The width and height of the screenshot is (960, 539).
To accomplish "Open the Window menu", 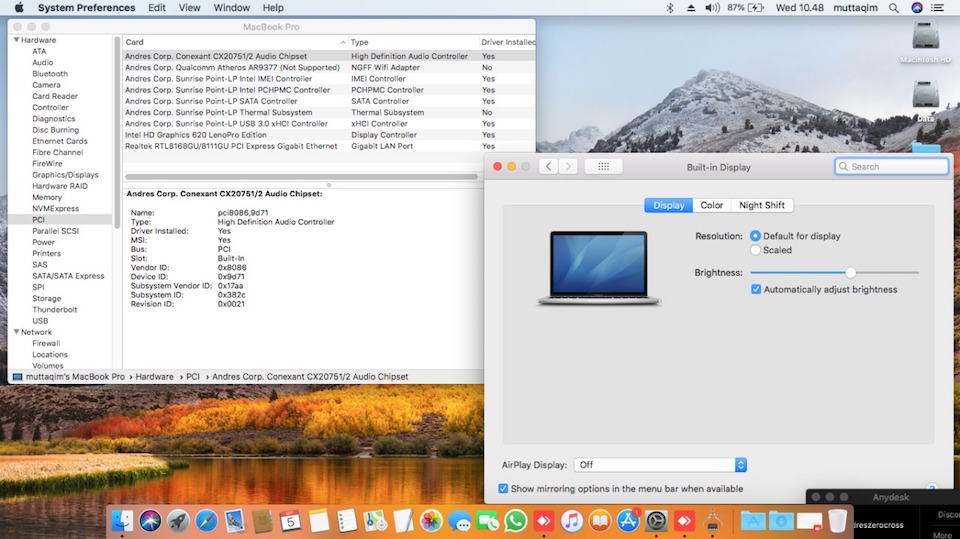I will tap(232, 8).
